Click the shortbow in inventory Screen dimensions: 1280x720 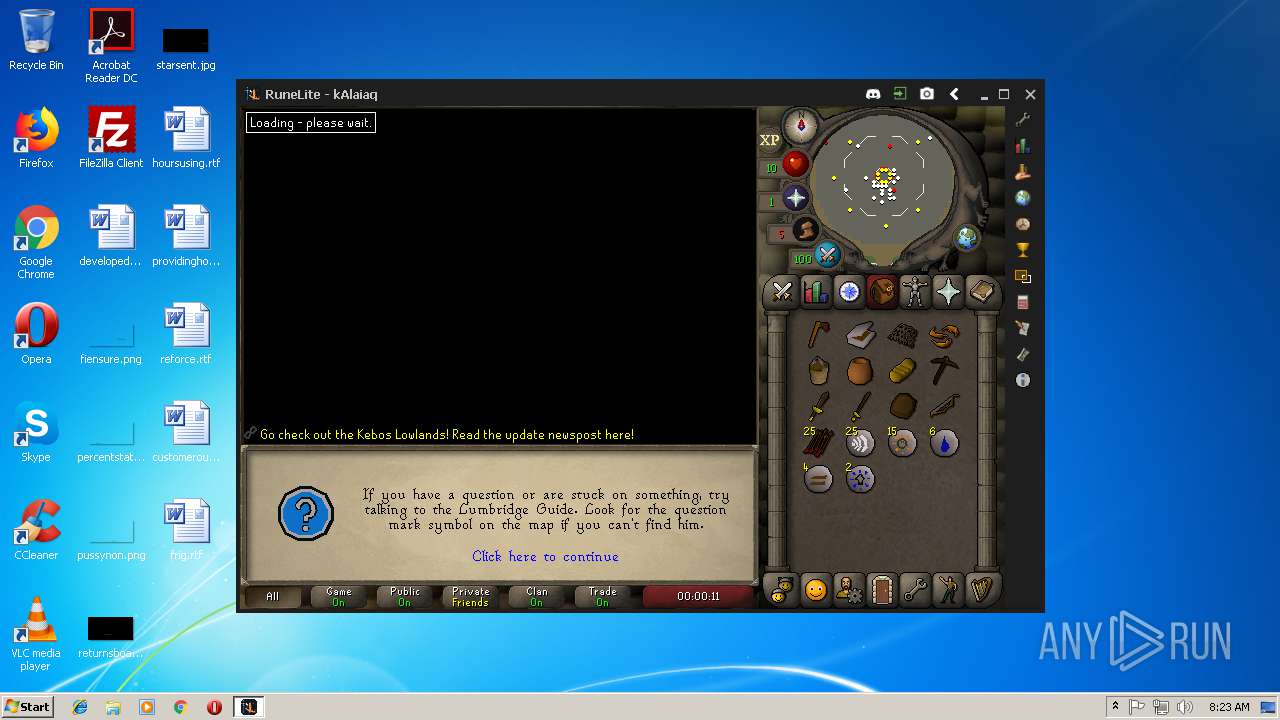[x=945, y=406]
